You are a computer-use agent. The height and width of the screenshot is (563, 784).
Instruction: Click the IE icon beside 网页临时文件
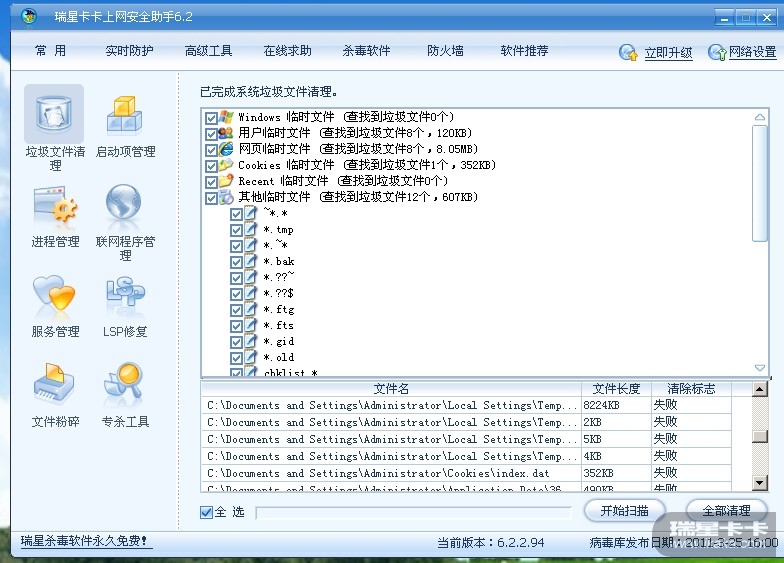click(x=226, y=149)
